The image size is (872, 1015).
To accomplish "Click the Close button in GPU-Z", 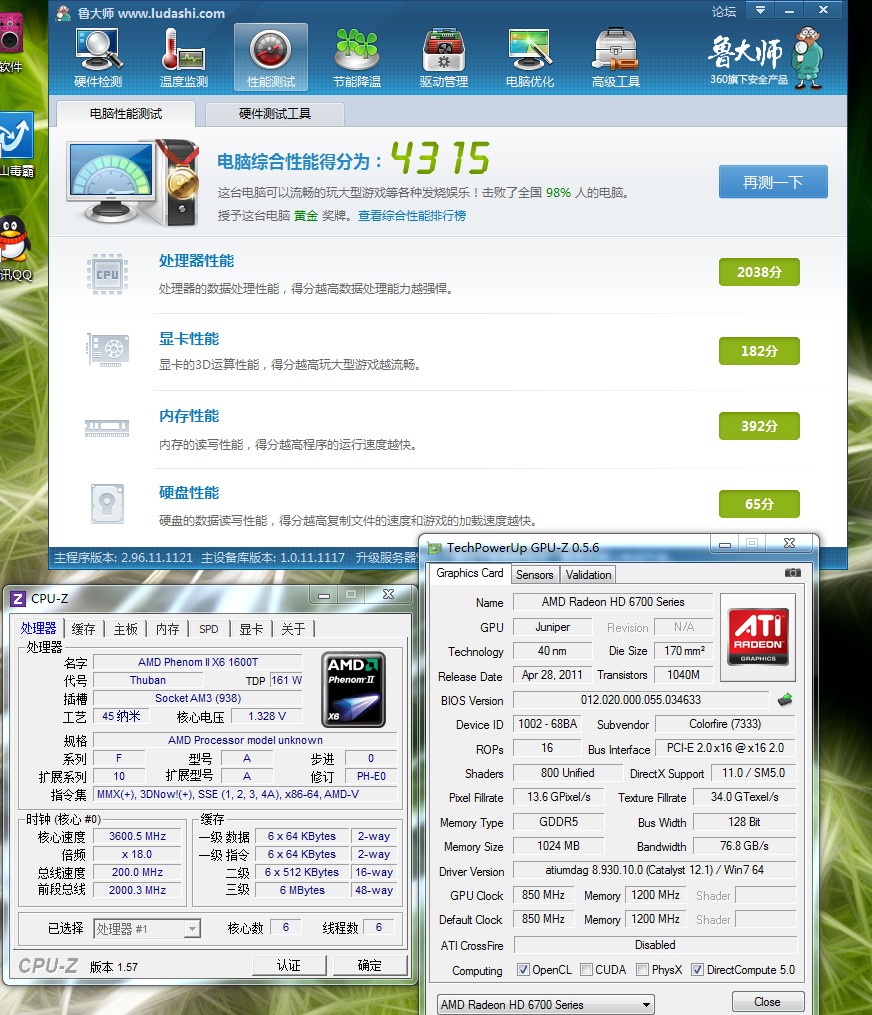I will point(768,1002).
